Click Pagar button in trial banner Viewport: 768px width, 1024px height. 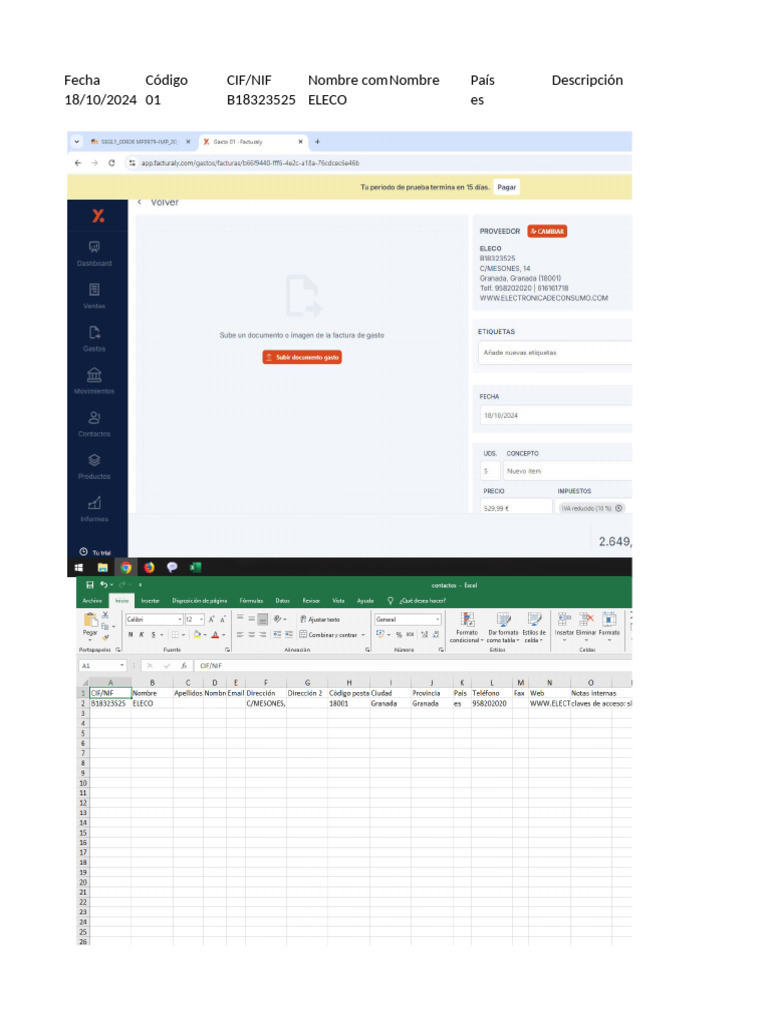tap(507, 187)
